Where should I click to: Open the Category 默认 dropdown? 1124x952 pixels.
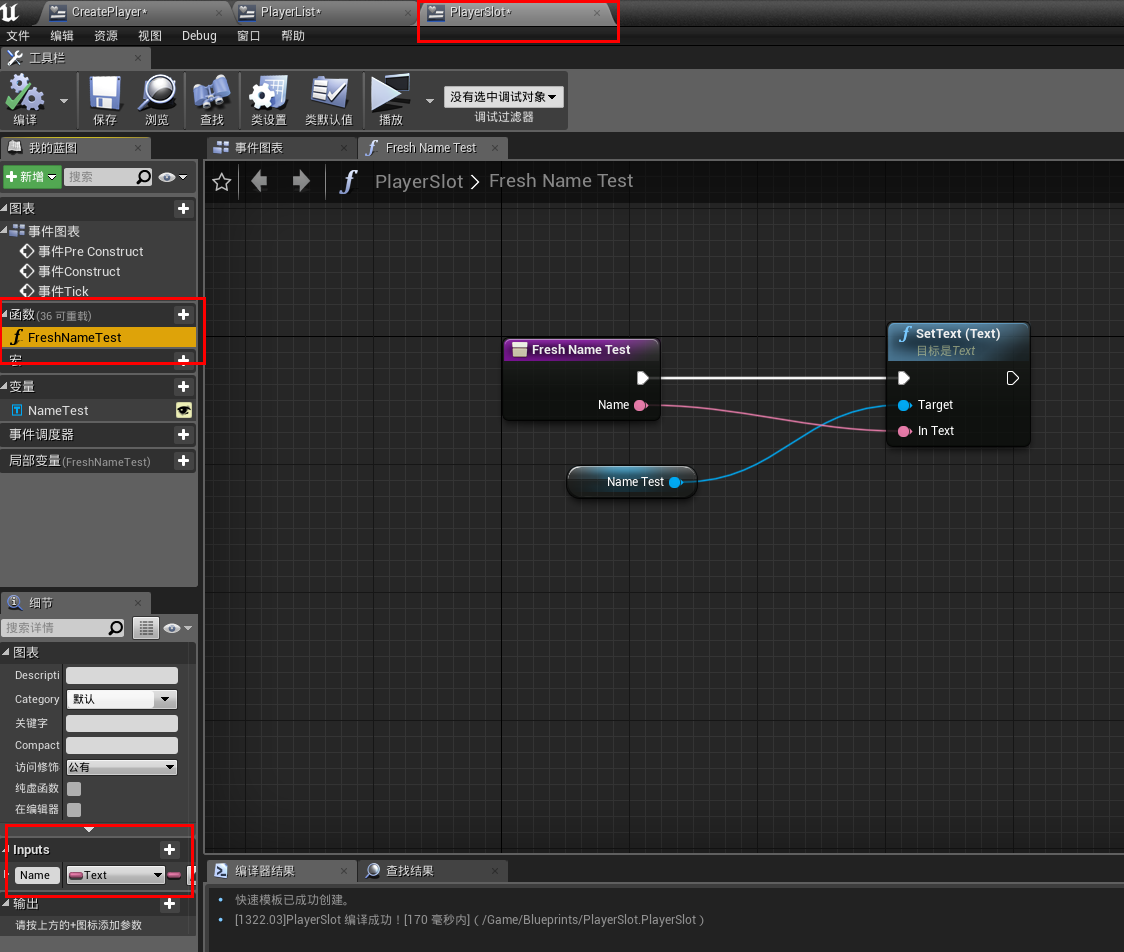click(x=121, y=699)
